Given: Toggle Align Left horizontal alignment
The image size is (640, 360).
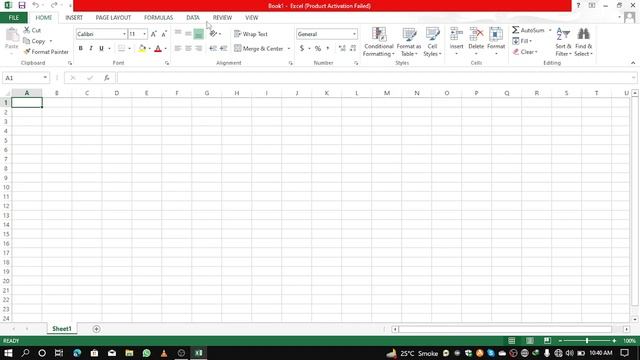Looking at the screenshot, I should [x=178, y=48].
